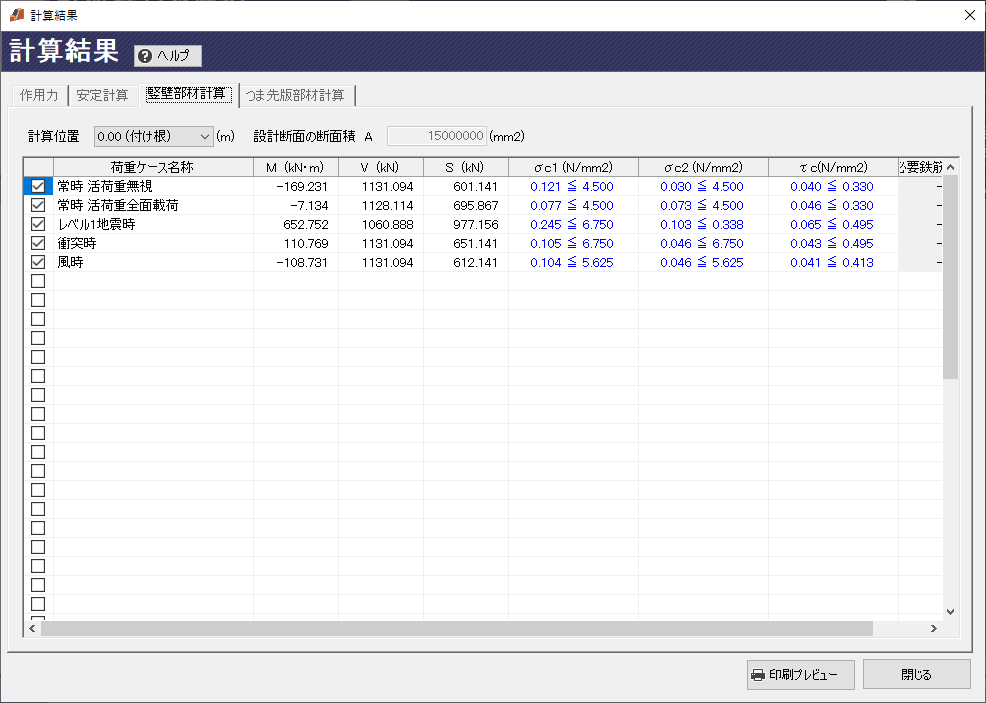Click the σc1 result 0.104 ≦ 5.625
Screen dimensions: 986x703
coord(572,262)
